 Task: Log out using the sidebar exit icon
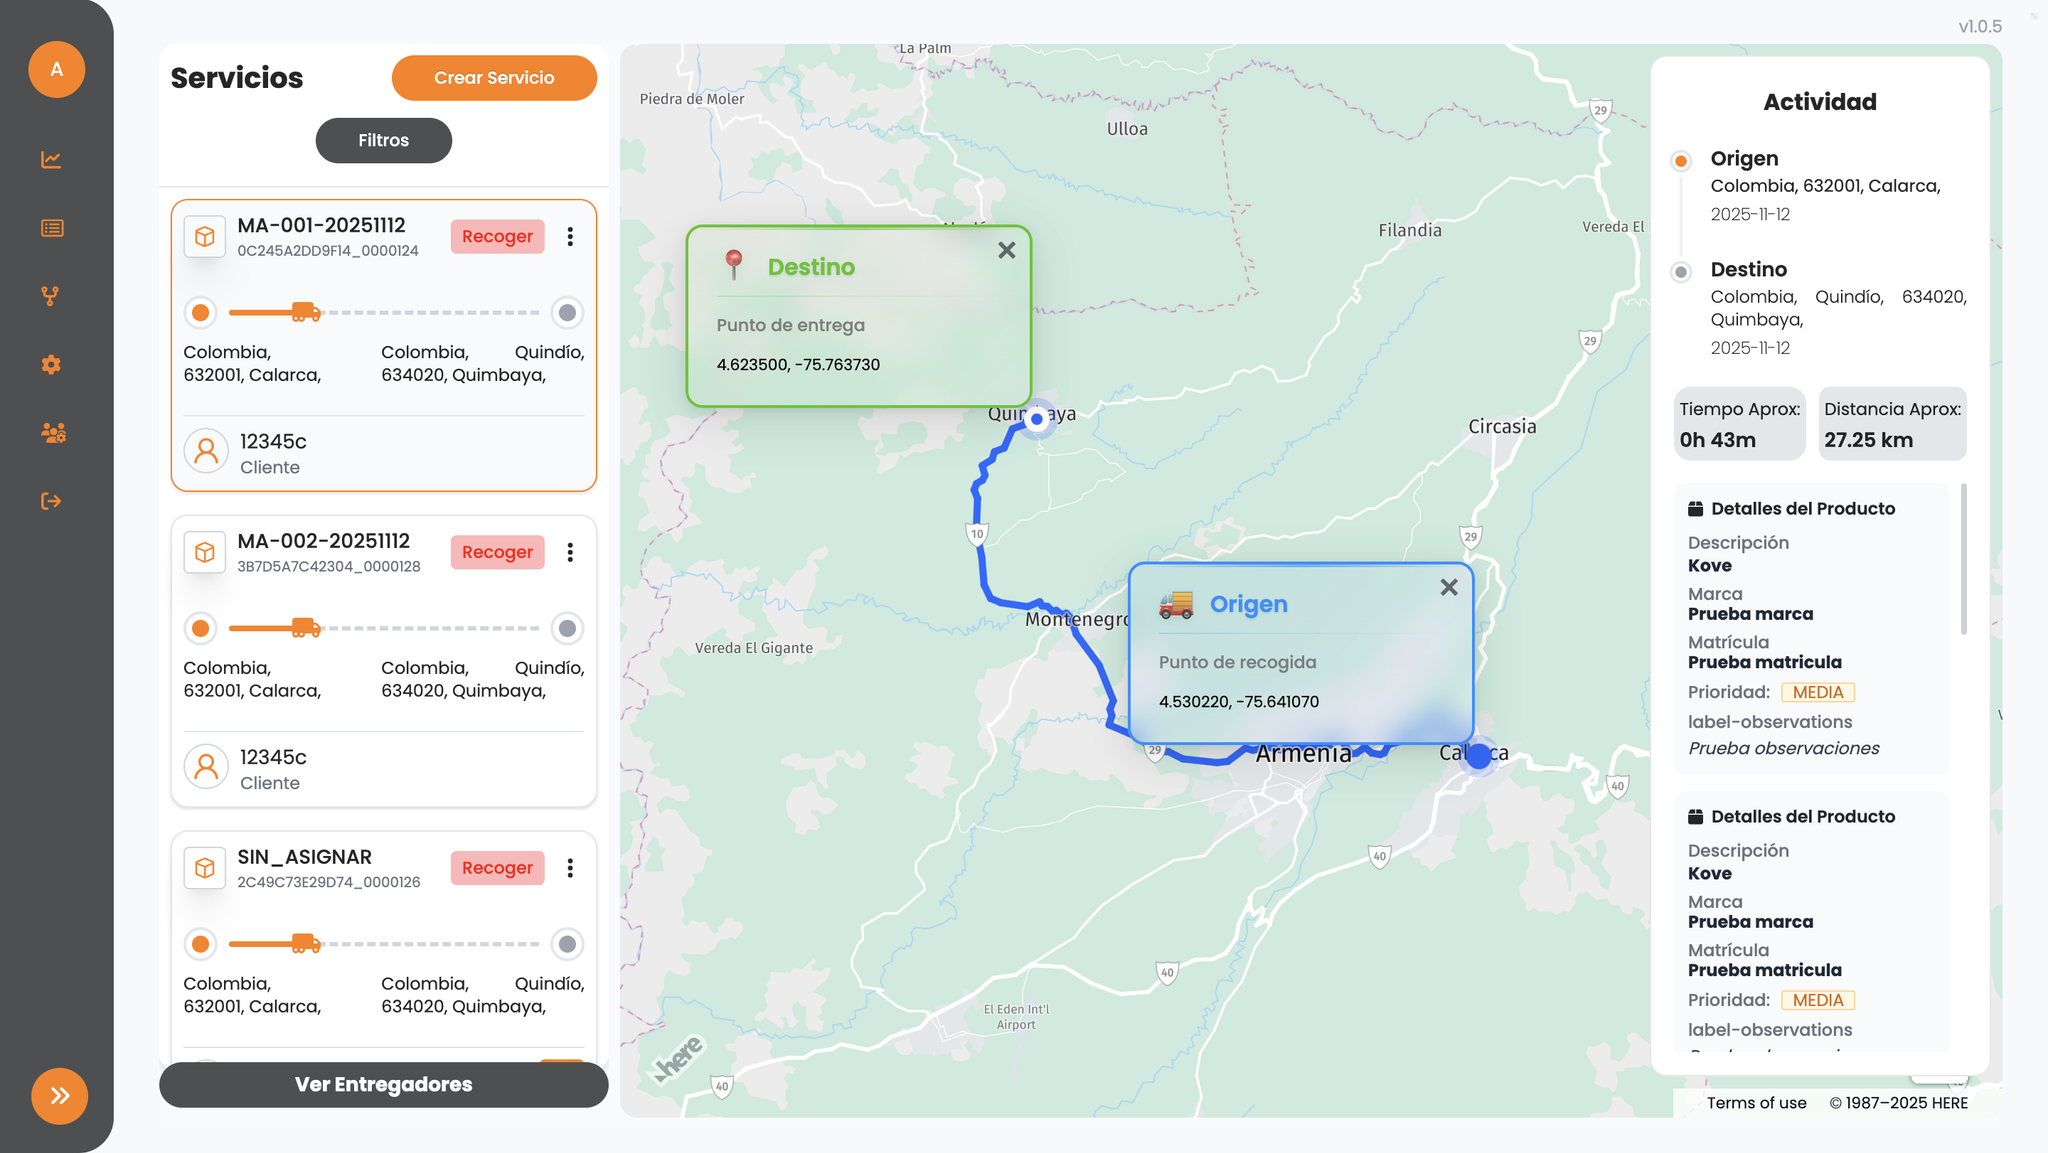[51, 500]
